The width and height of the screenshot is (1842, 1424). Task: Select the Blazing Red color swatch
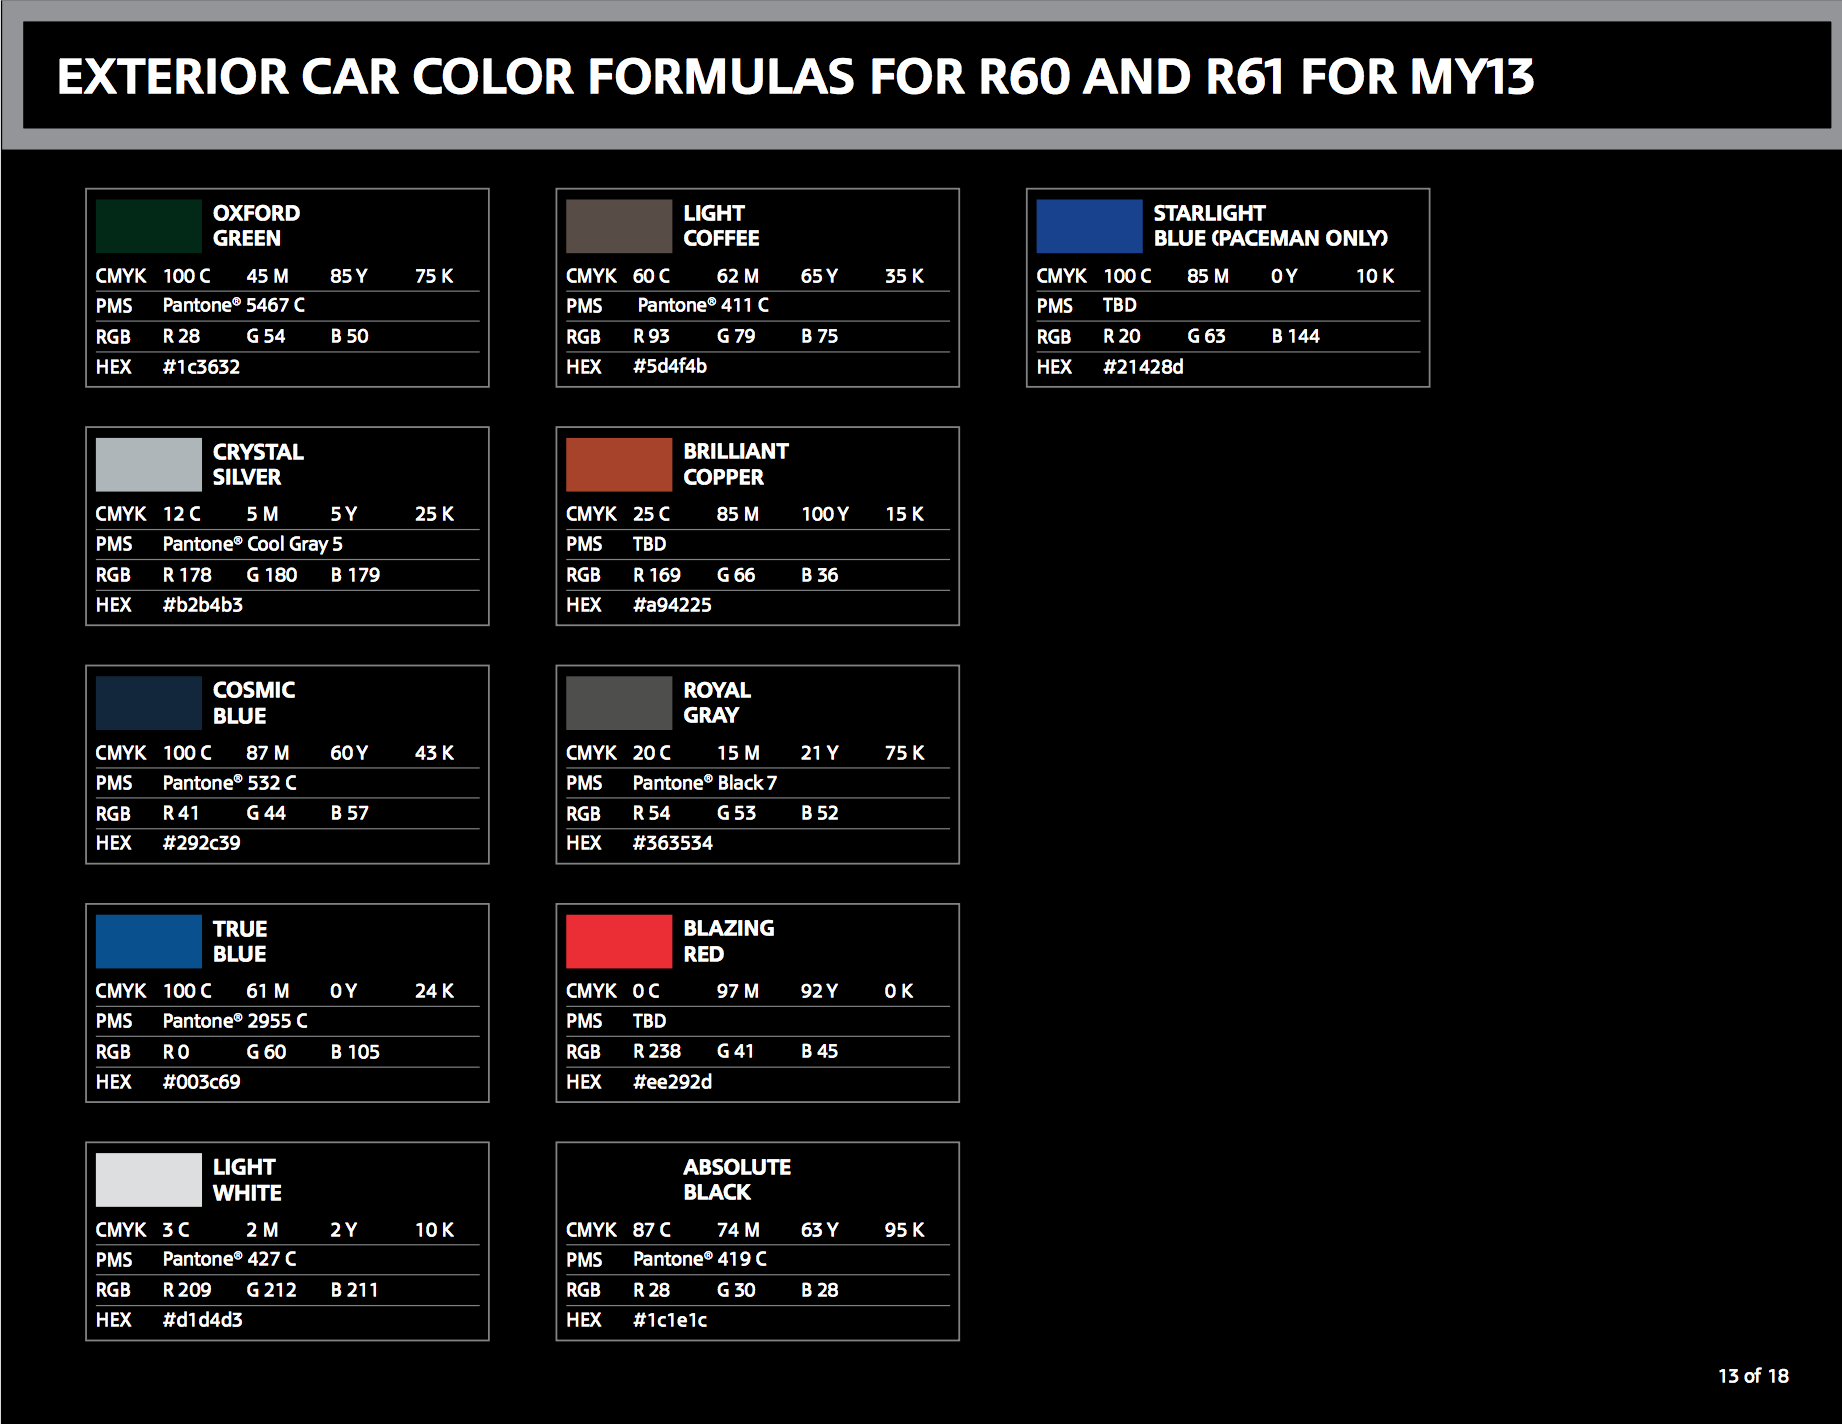click(619, 941)
